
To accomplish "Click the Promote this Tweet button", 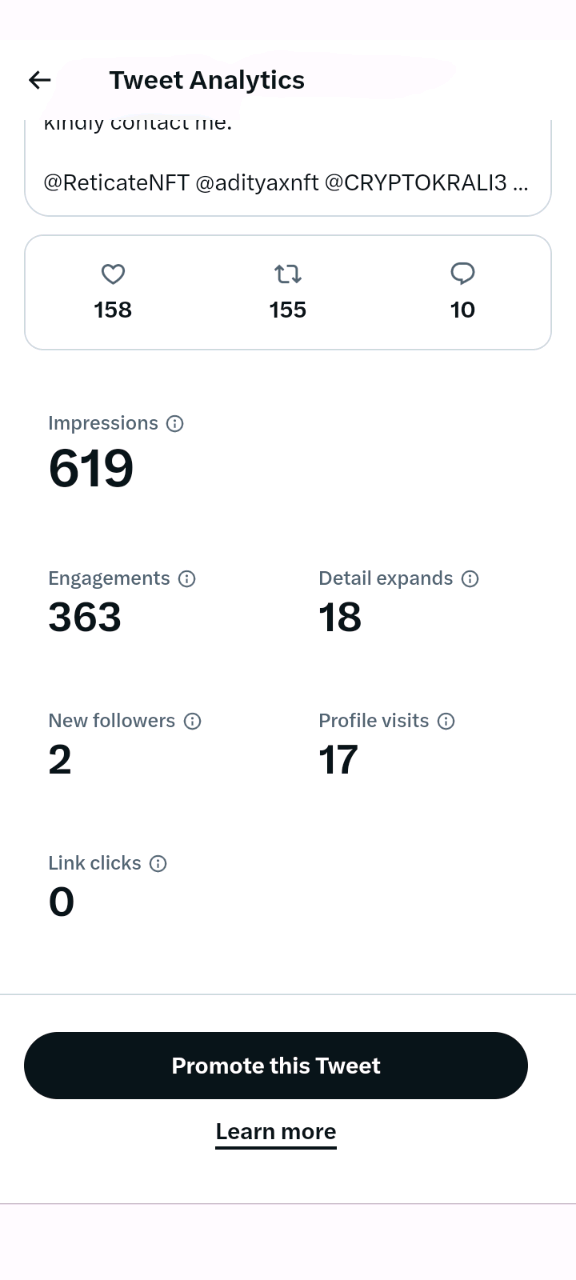I will coord(276,1066).
